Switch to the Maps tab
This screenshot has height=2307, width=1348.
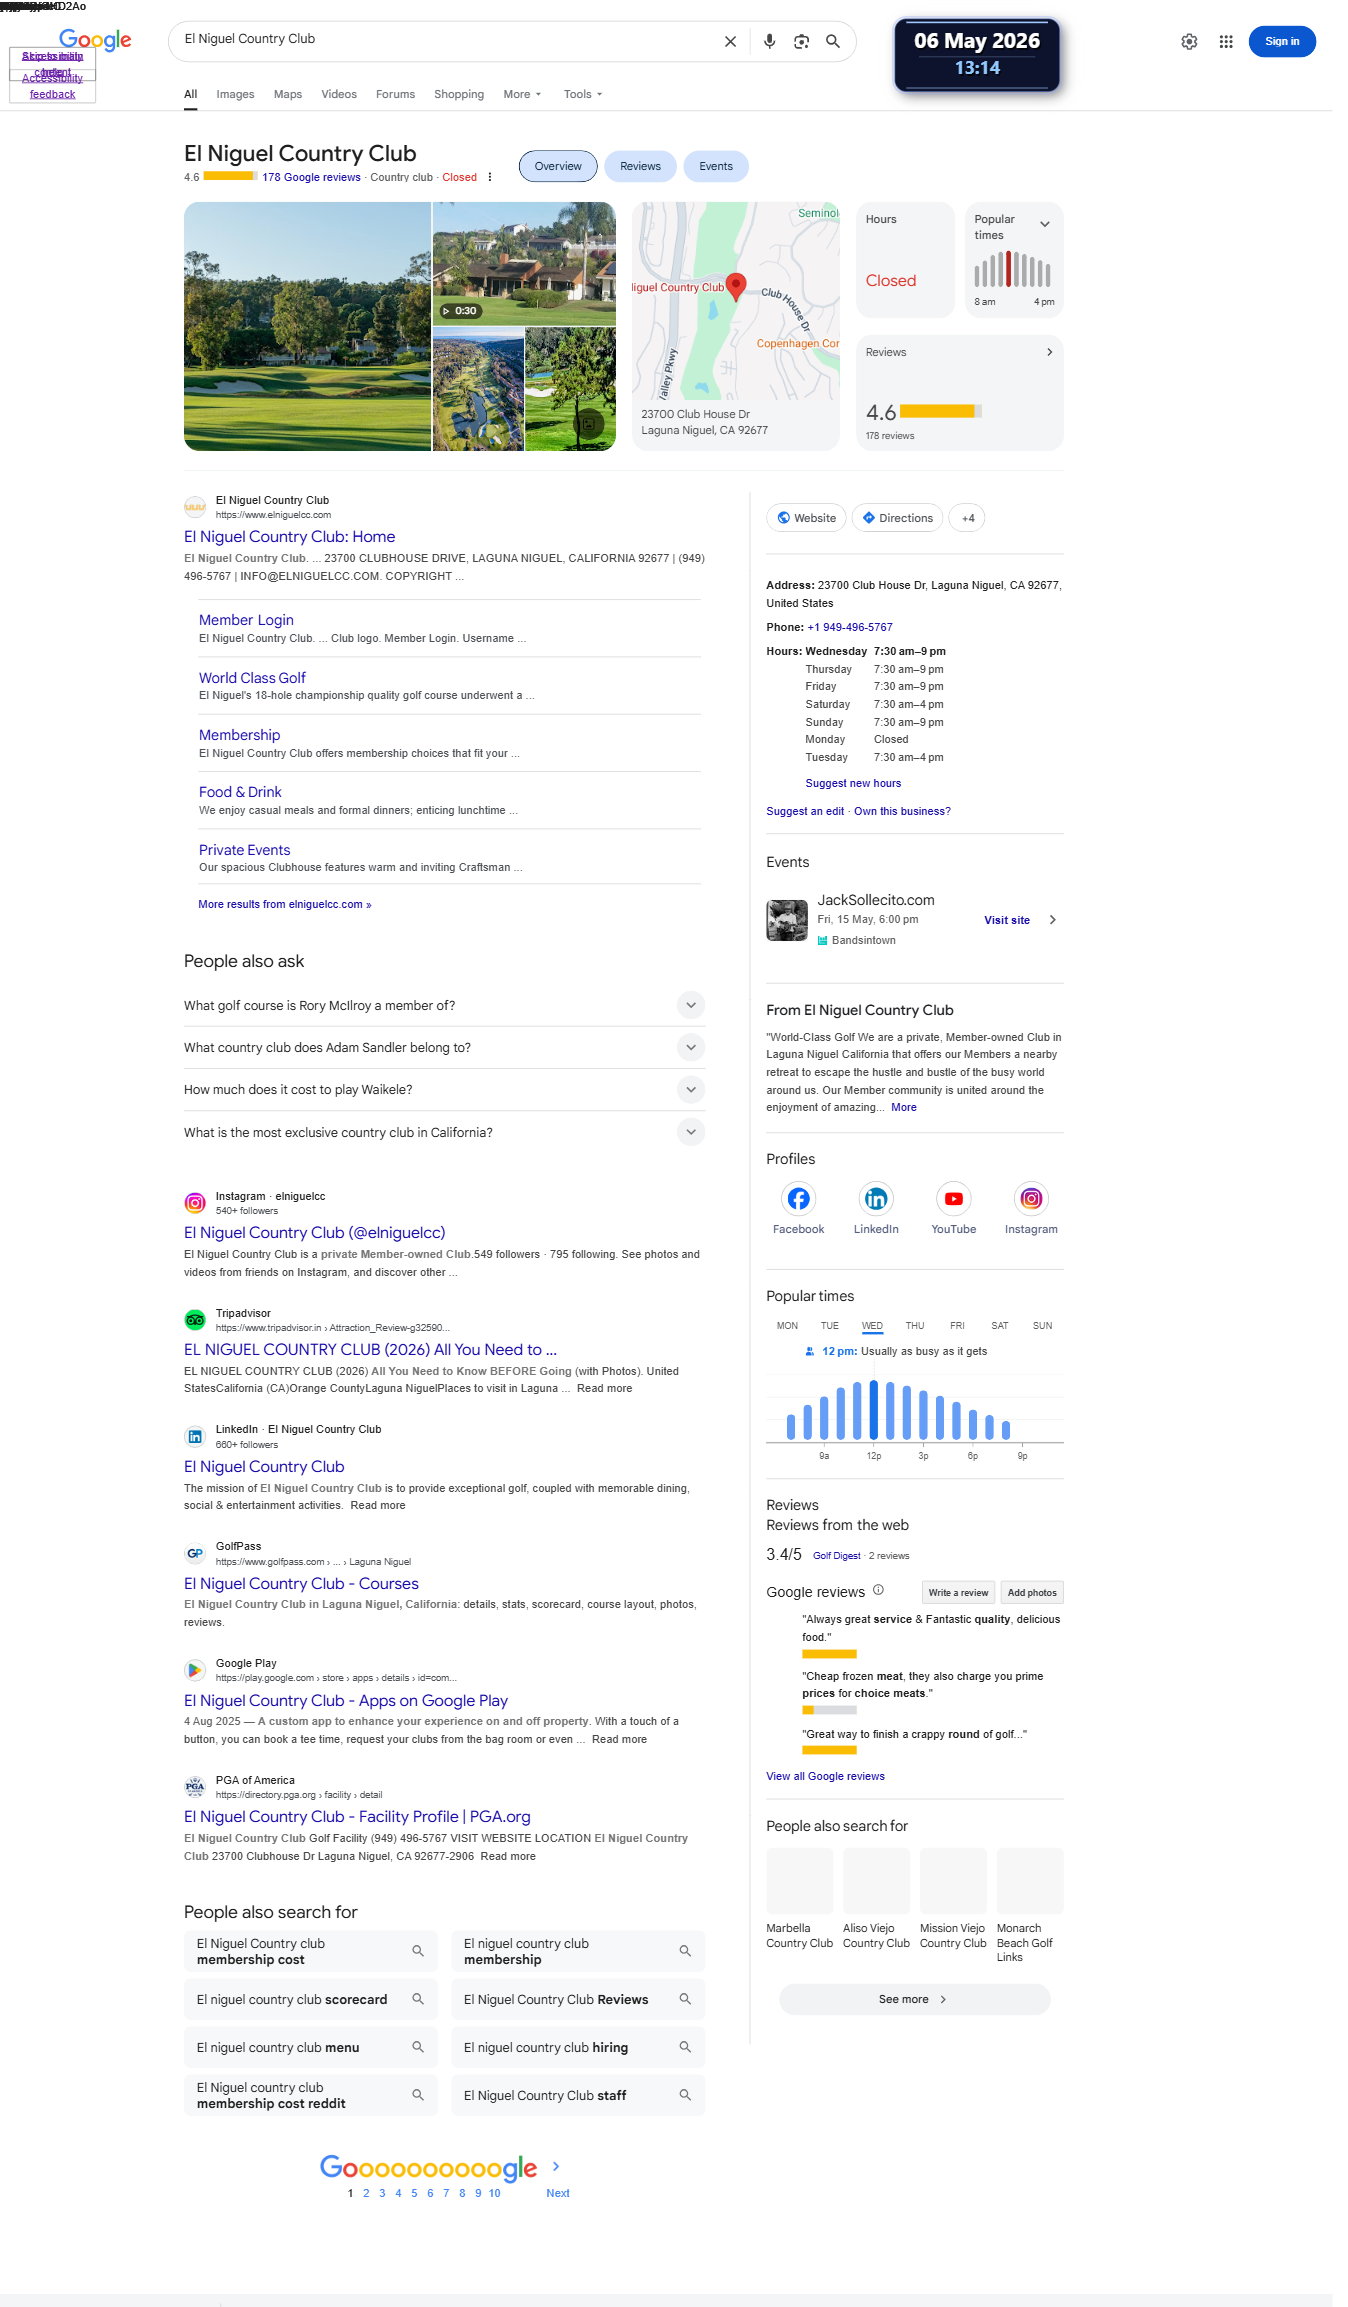point(288,94)
